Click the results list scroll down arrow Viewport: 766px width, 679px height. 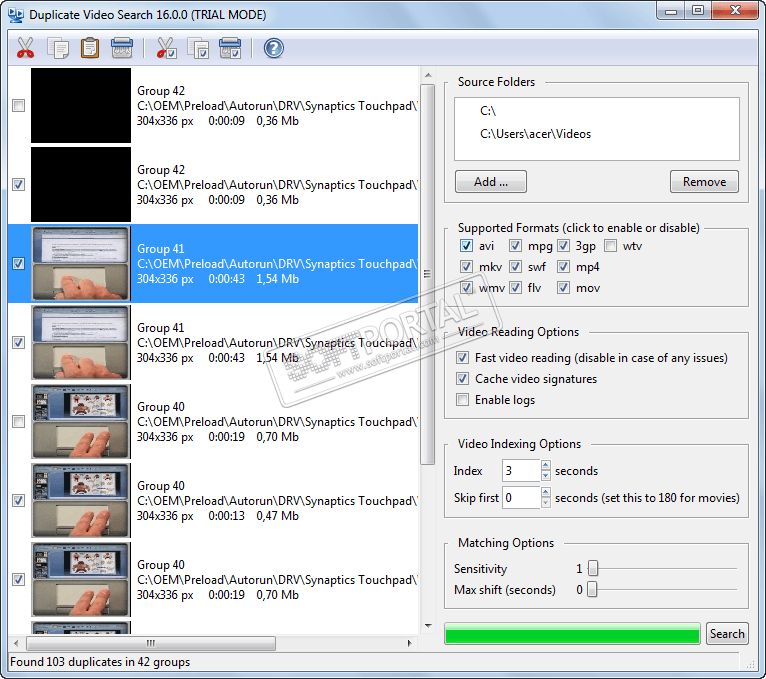click(x=428, y=626)
